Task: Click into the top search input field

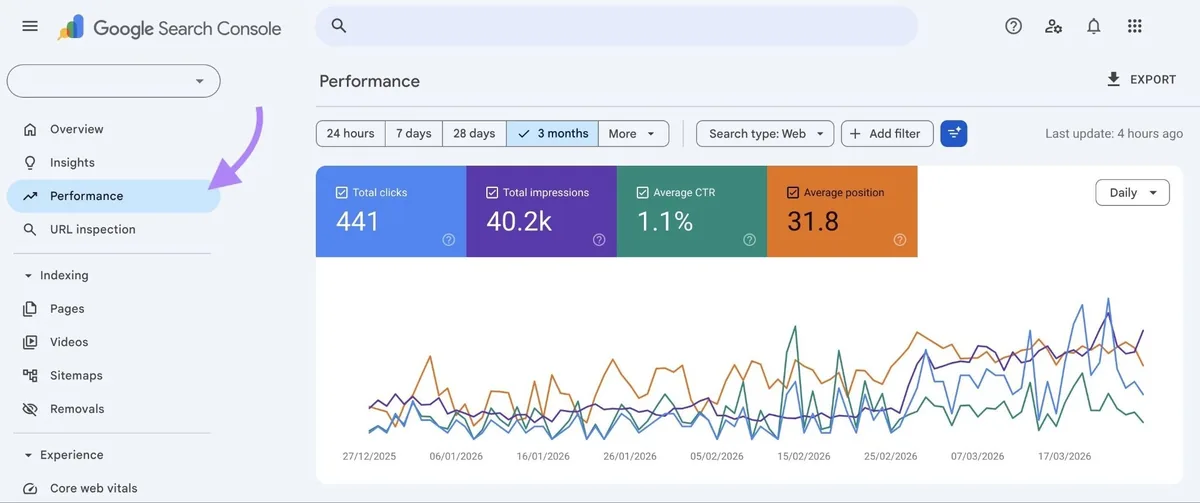Action: (x=617, y=26)
